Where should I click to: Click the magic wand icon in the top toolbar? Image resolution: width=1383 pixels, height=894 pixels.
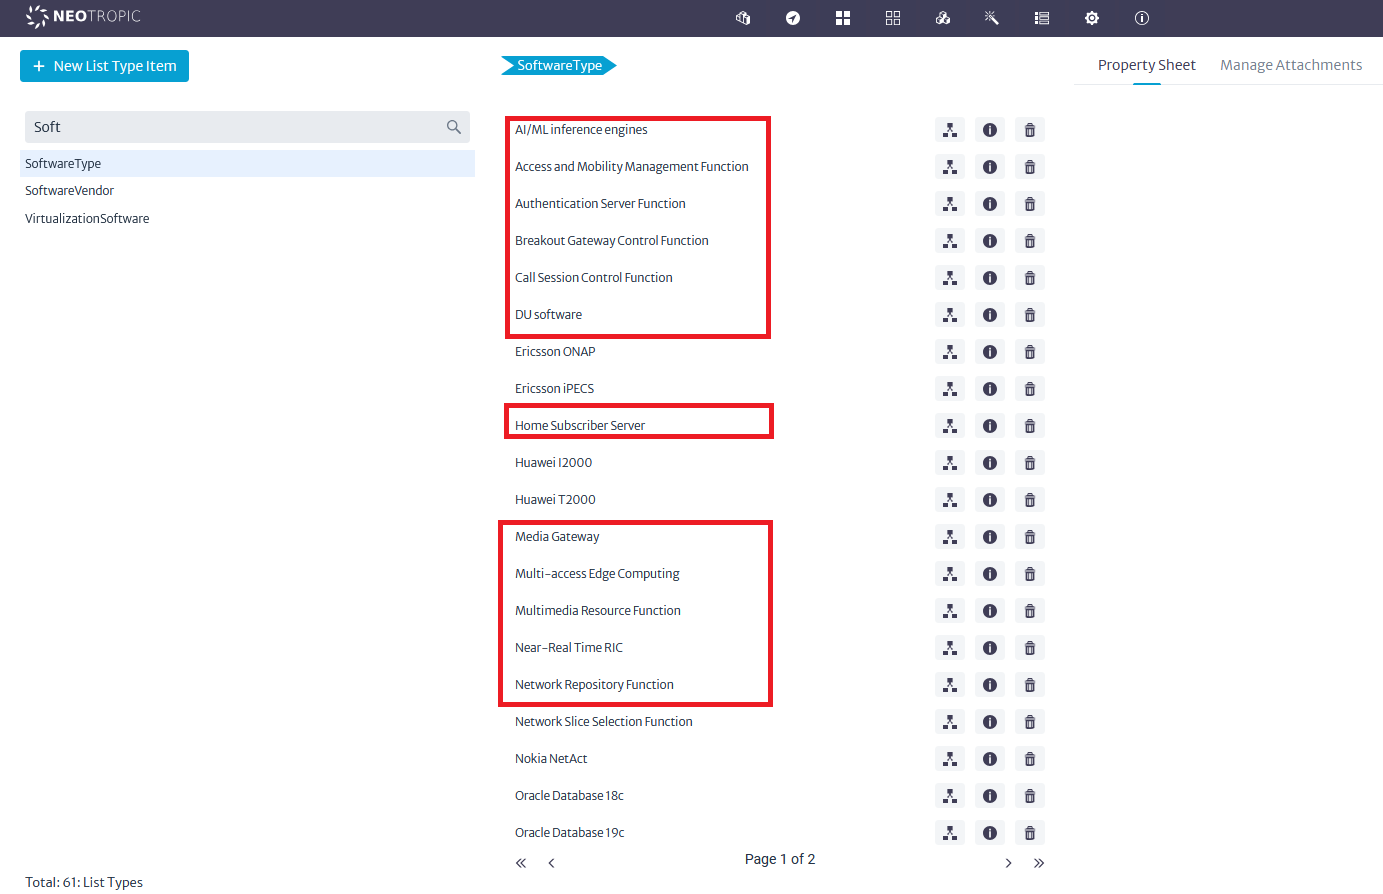[991, 18]
